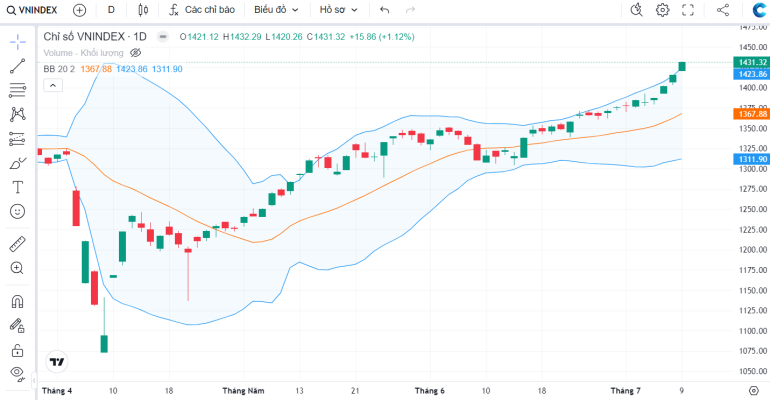The image size is (770, 400).
Task: Open forecasting and measurement position tool
Action: coord(18,138)
